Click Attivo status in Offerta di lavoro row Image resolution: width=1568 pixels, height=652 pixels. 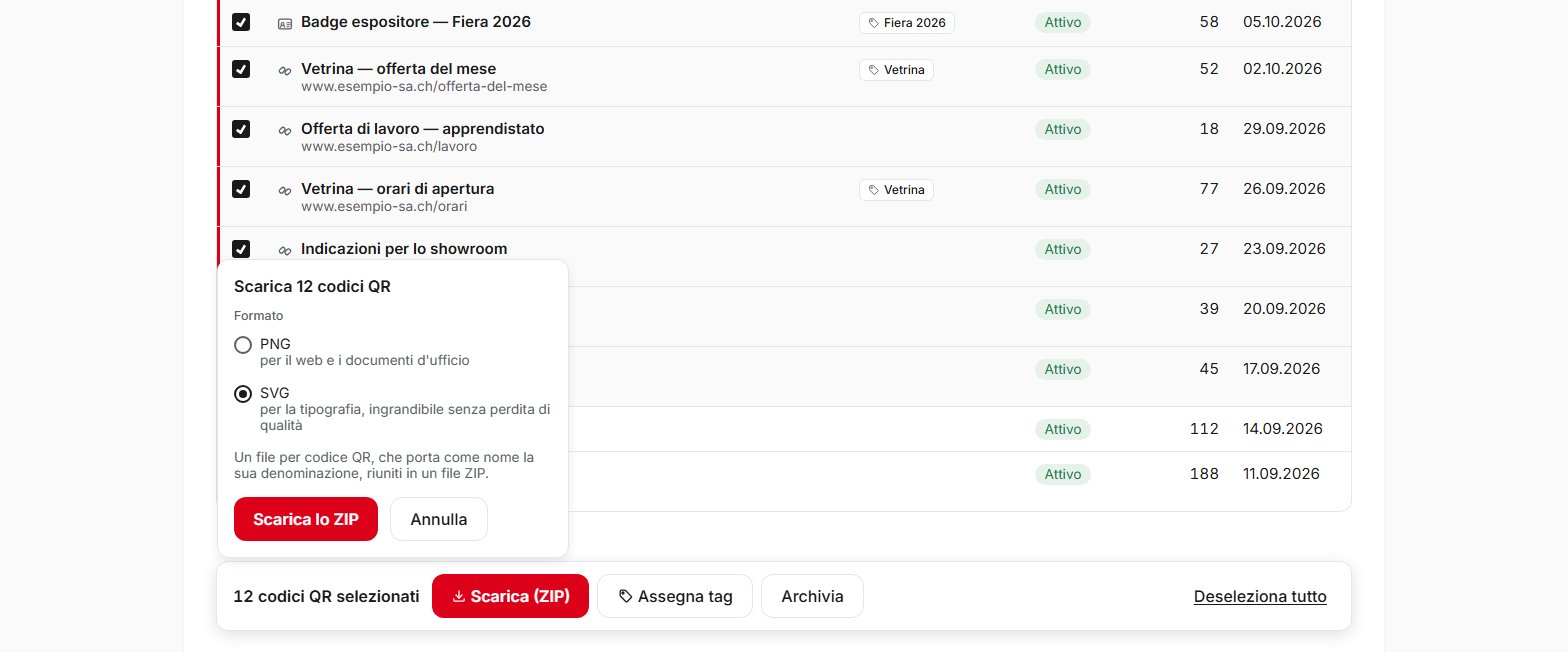1063,129
